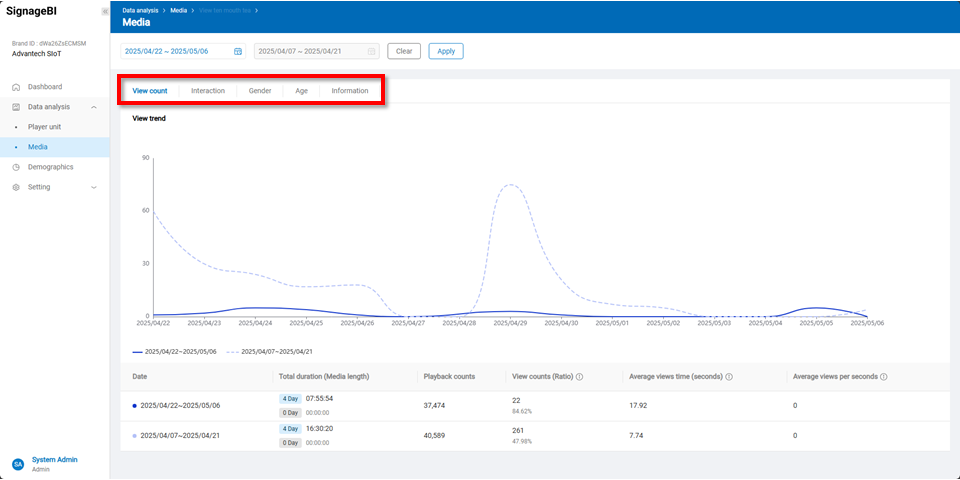
Task: Toggle the 2025/04/22~2025/05/06 legend series
Action: tap(175, 352)
